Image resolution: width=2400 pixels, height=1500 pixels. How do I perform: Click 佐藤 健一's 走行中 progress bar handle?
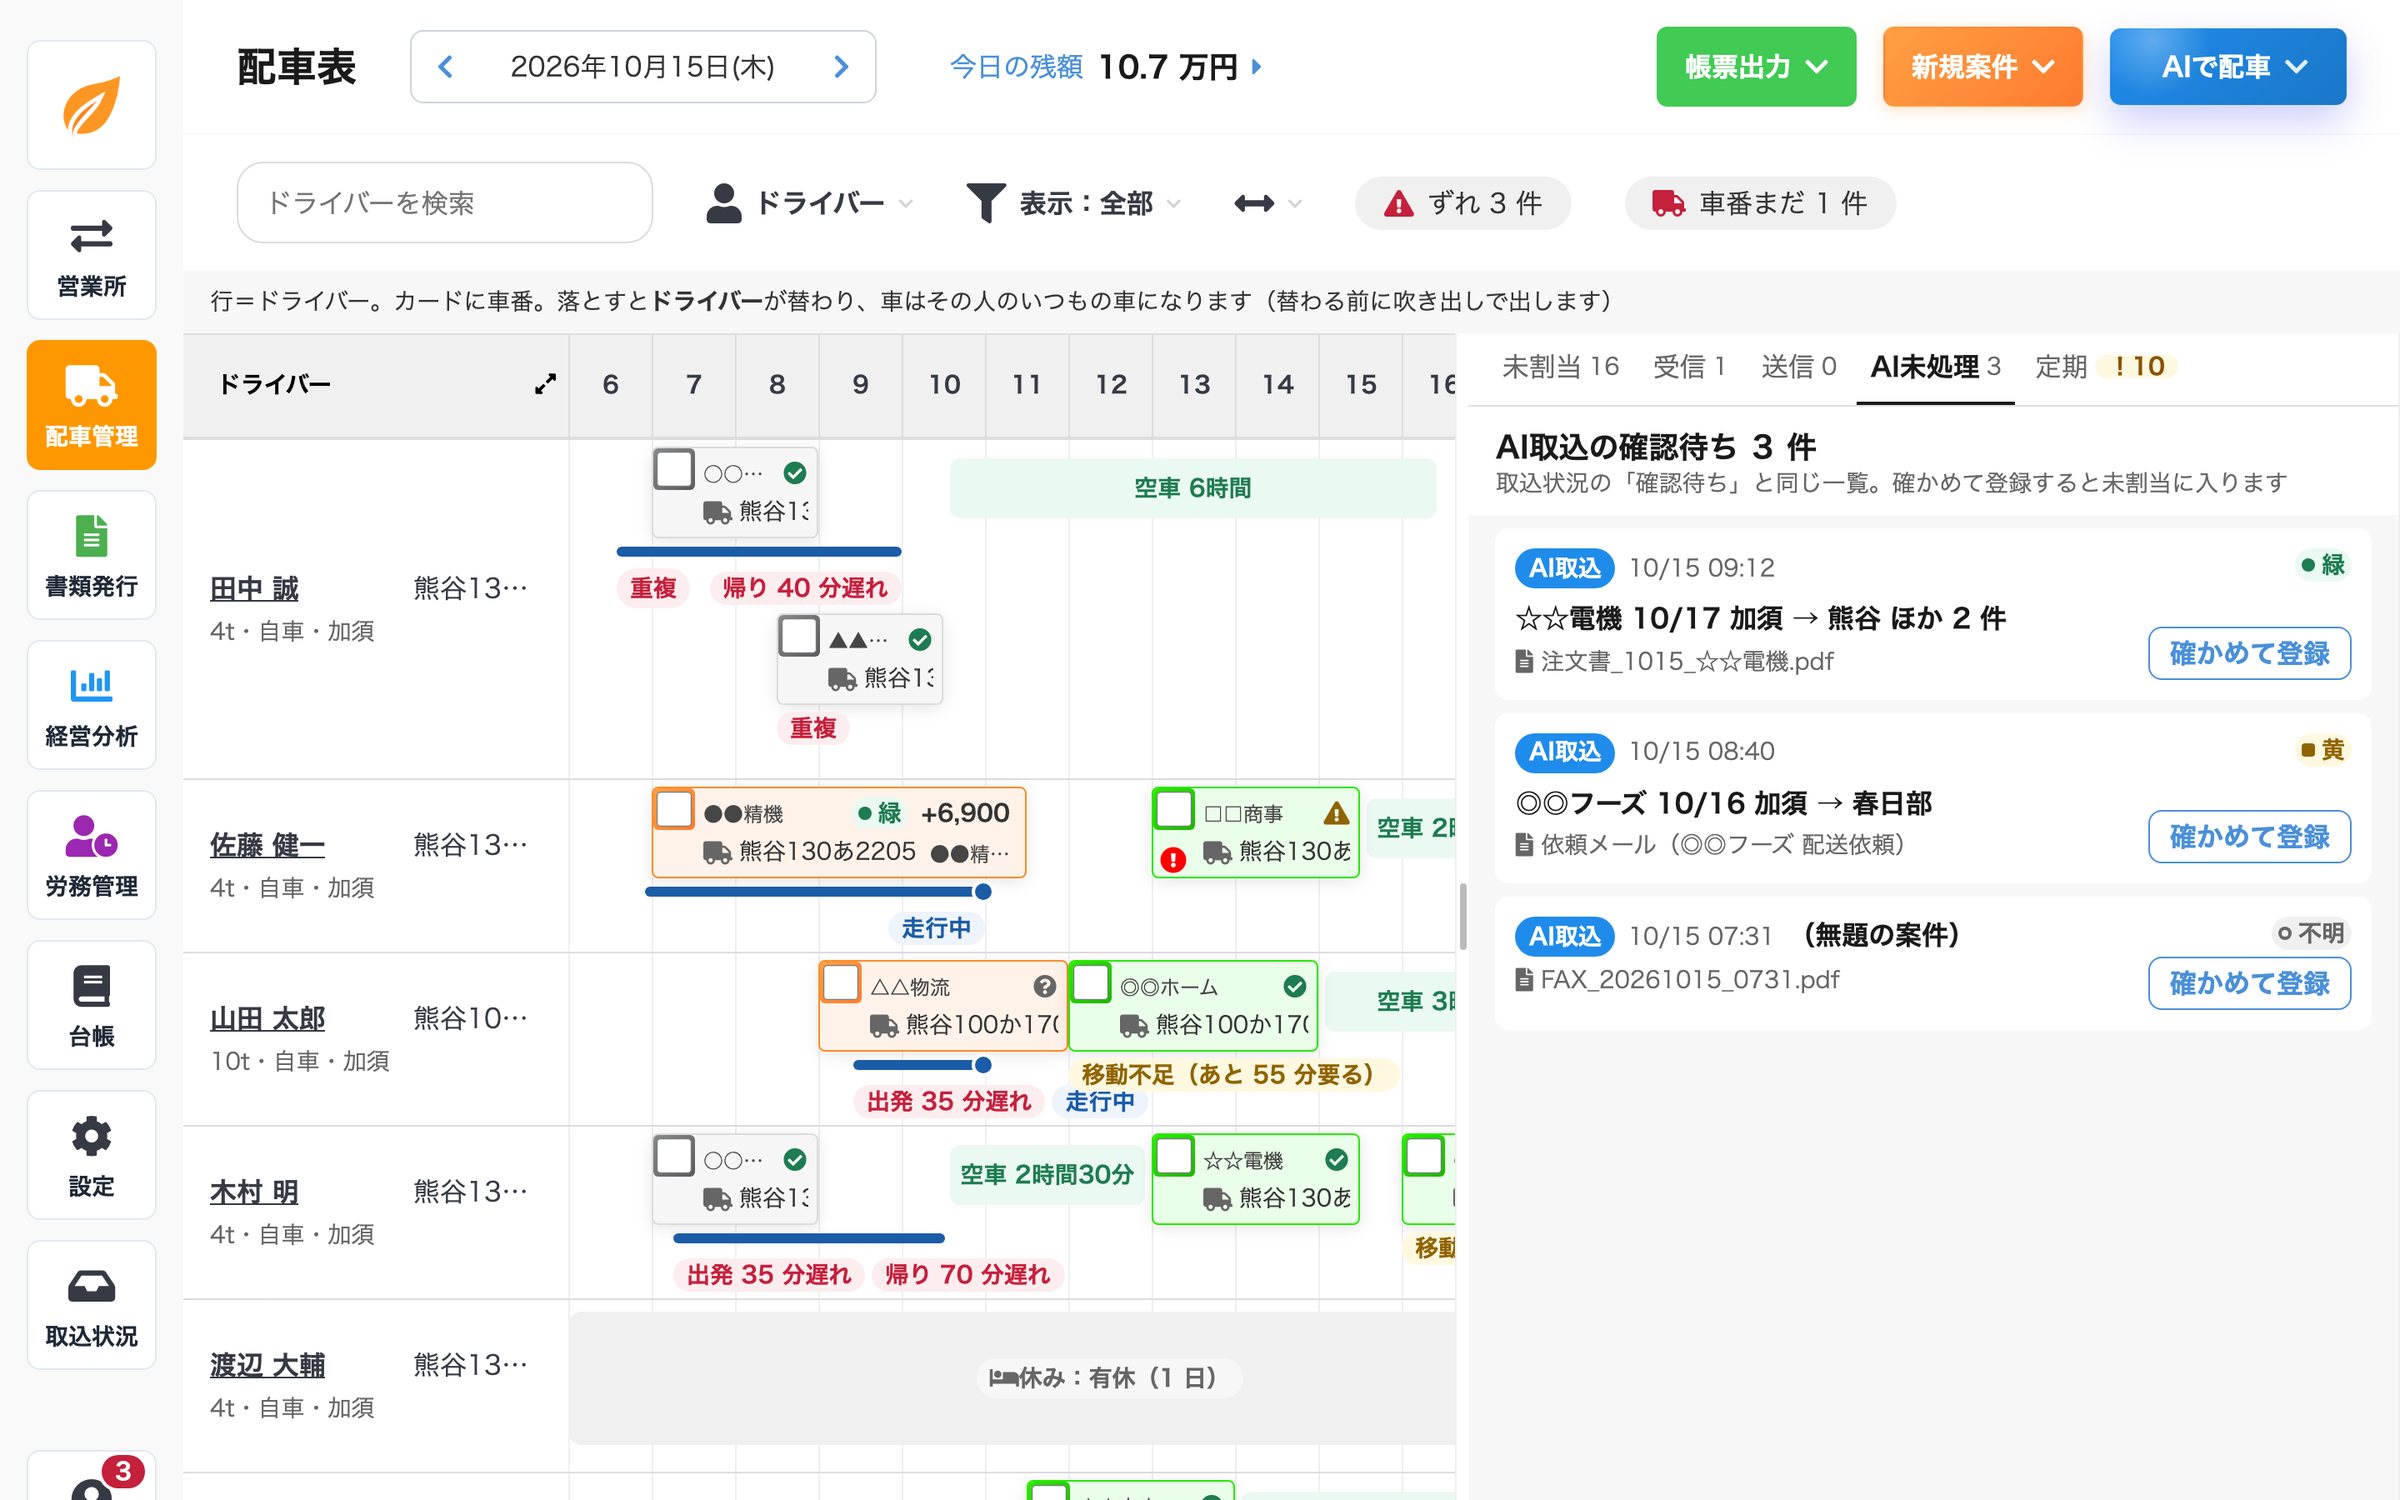coord(983,892)
